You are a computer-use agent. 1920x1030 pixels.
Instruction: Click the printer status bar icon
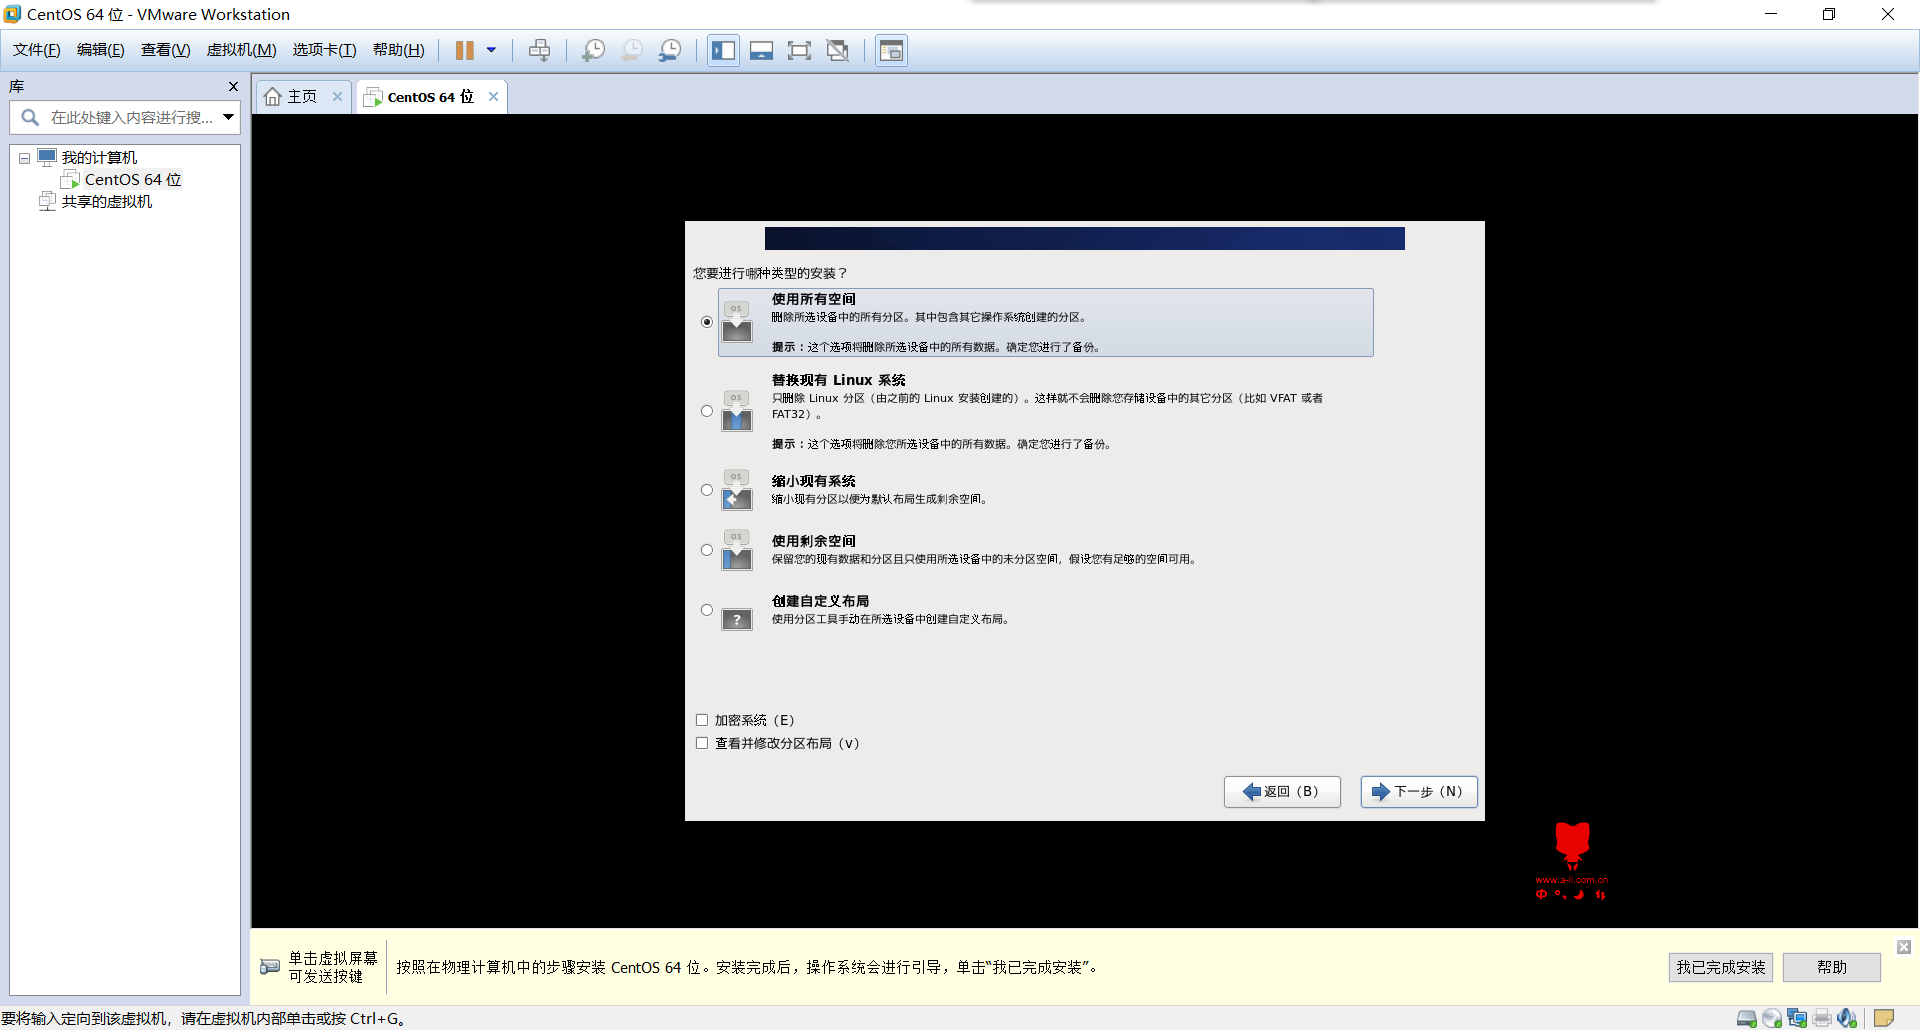tap(1822, 1018)
